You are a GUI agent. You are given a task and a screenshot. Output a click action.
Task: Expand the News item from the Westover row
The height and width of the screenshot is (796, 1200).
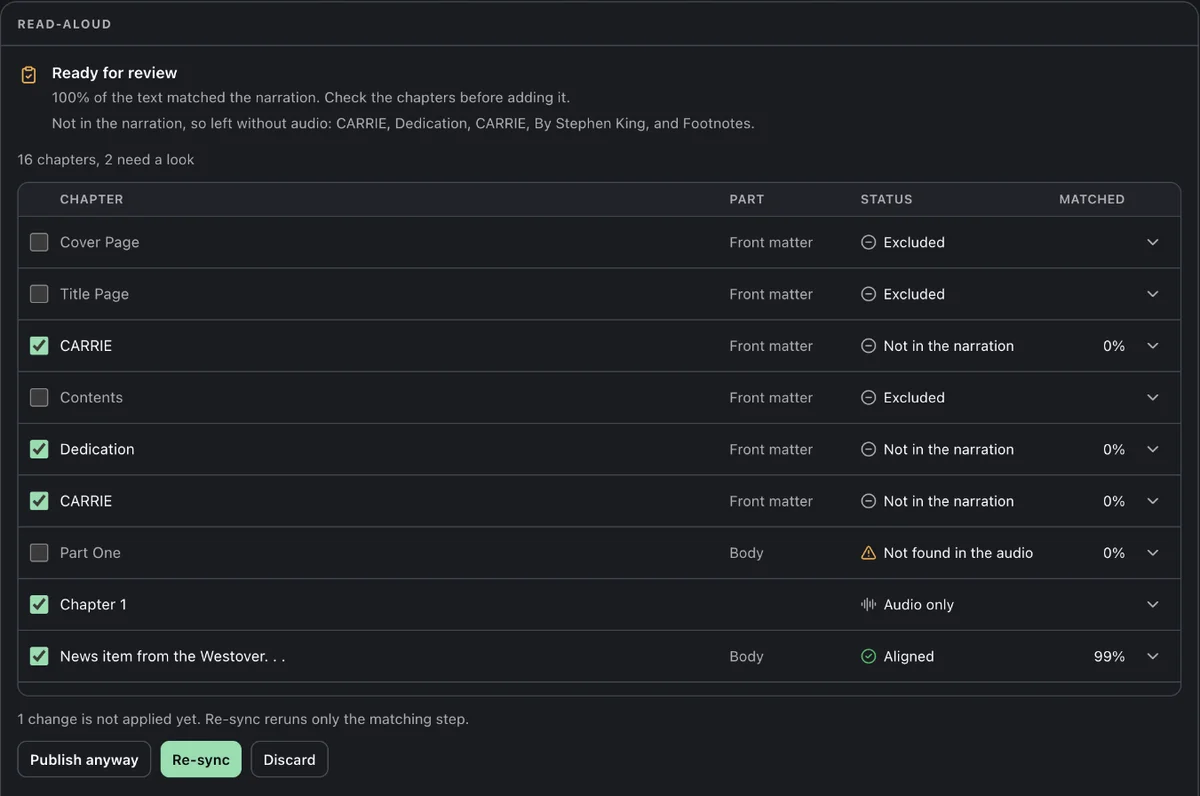[1153, 656]
